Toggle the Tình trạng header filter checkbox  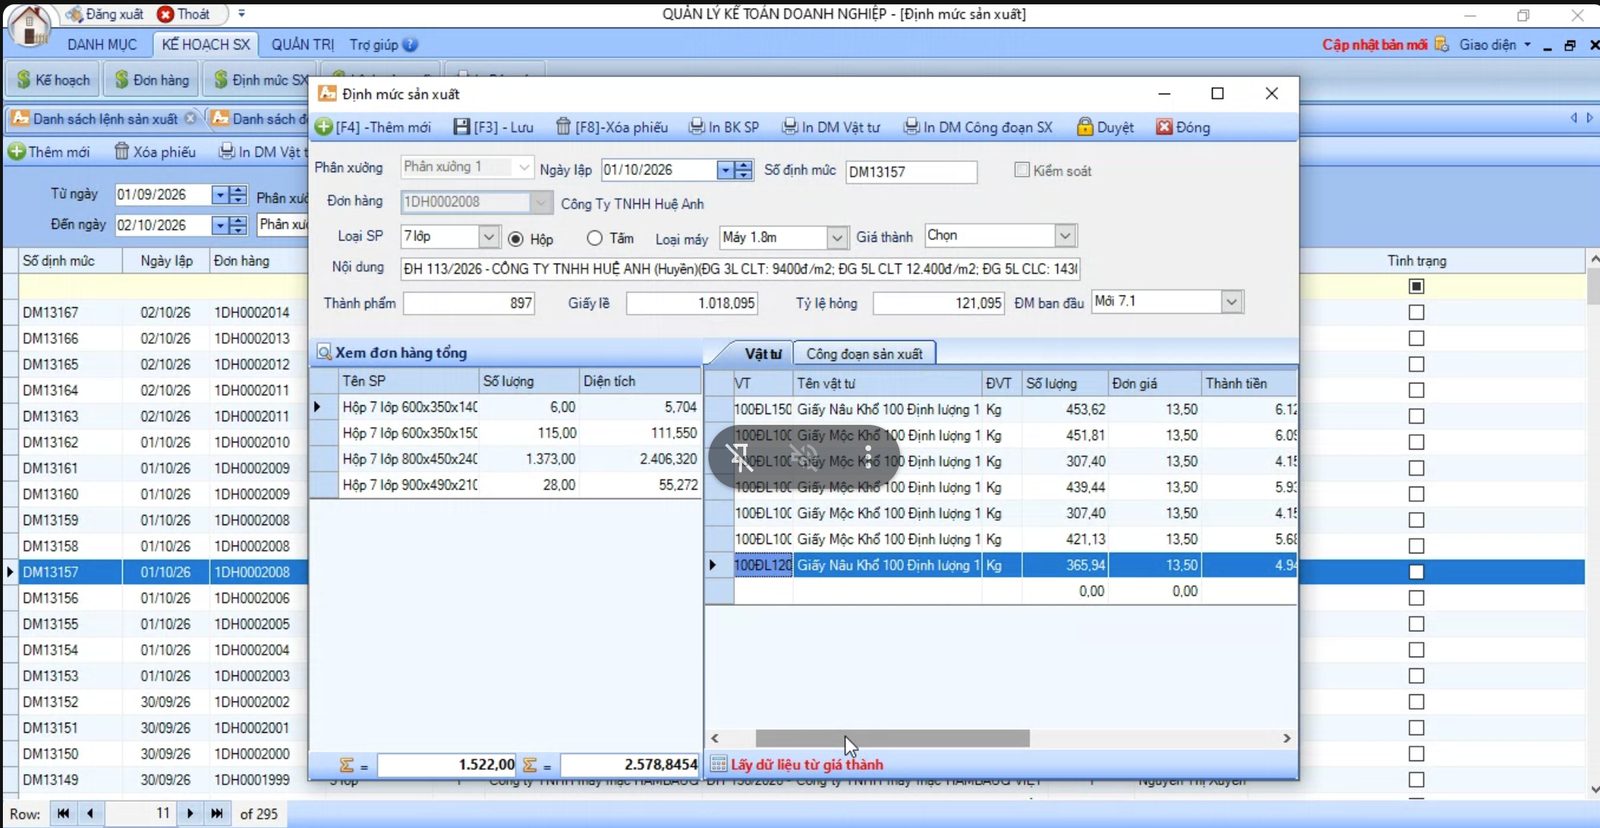(x=1416, y=287)
